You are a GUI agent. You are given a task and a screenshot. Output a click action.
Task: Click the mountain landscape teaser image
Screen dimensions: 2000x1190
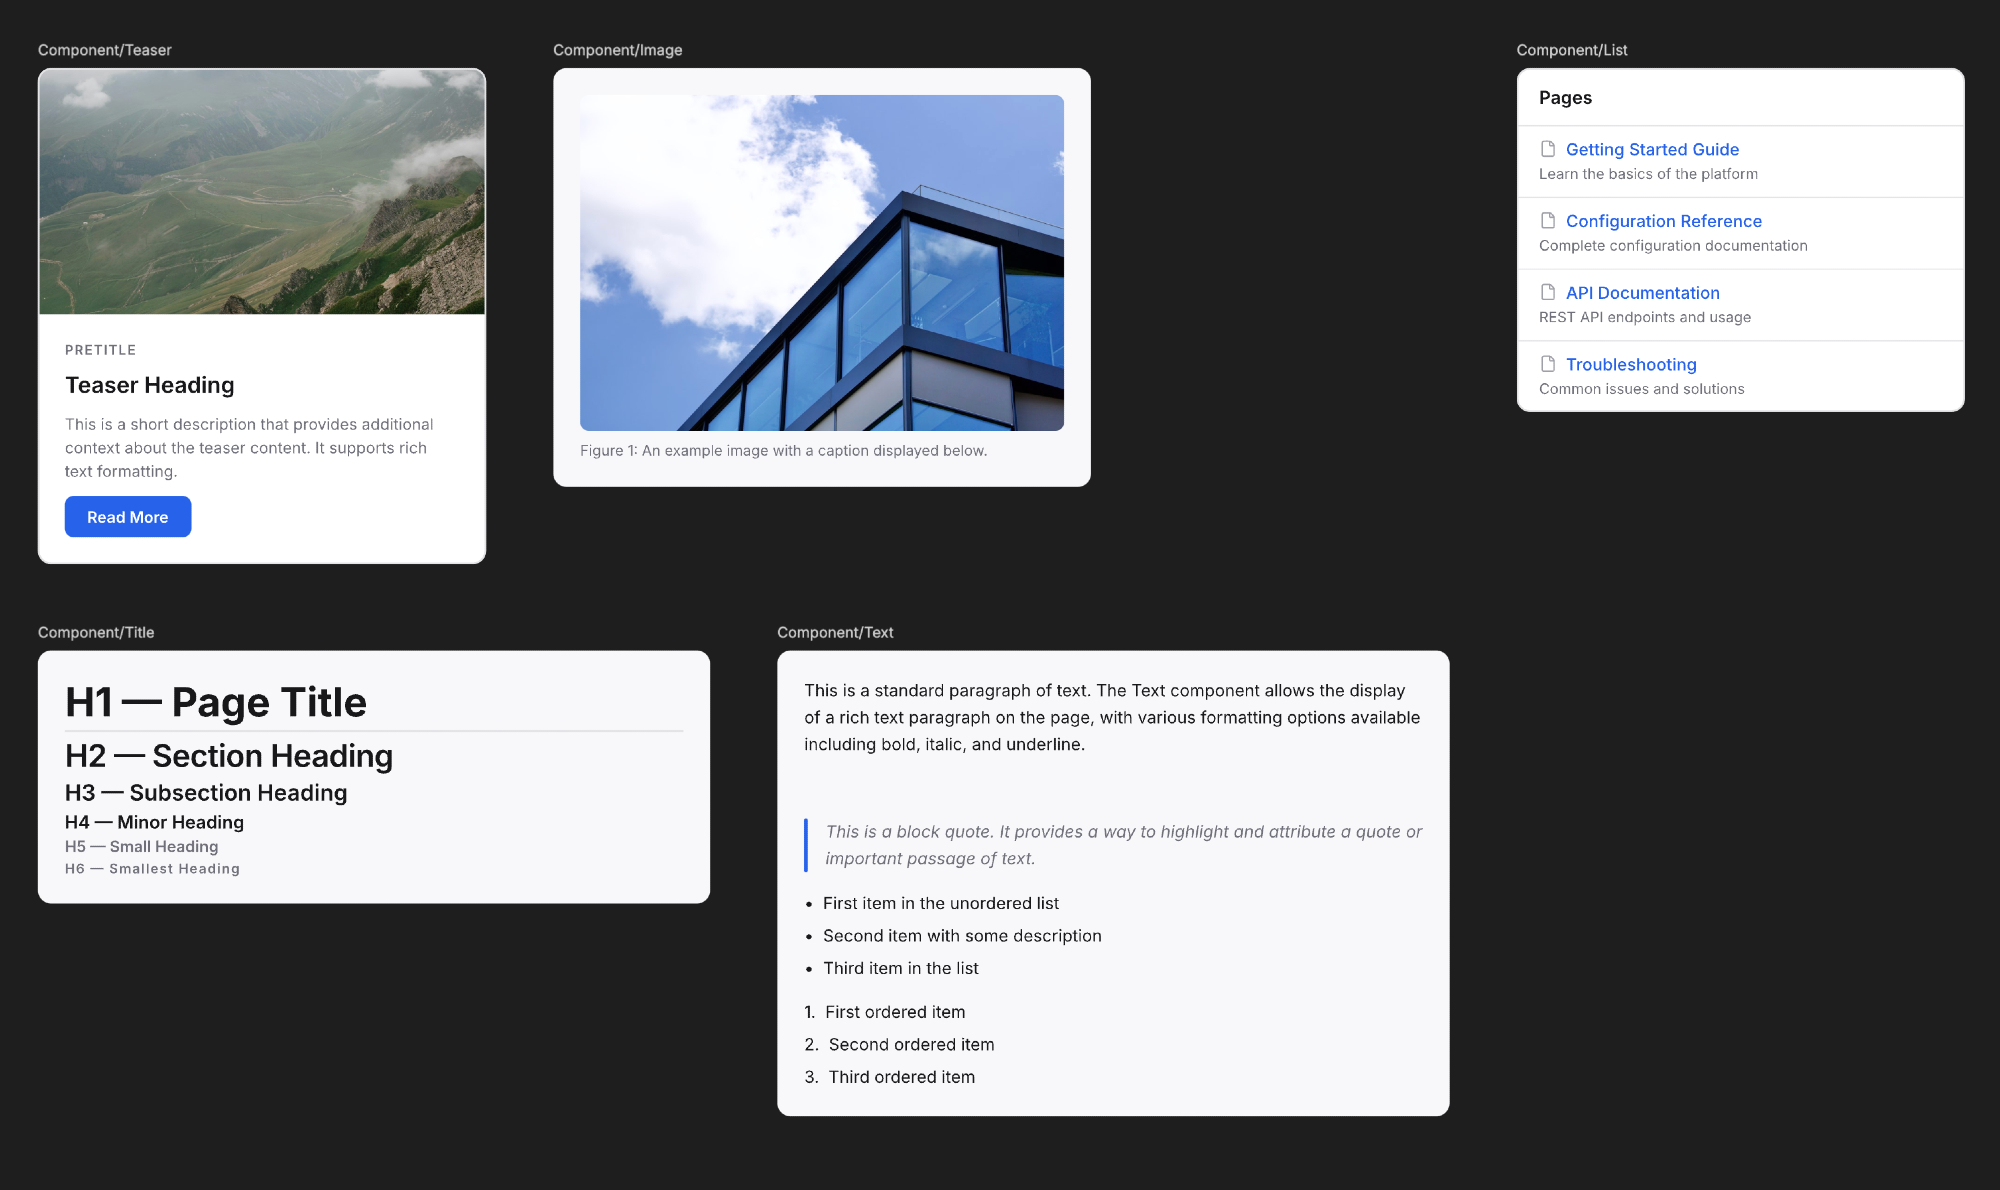click(262, 192)
